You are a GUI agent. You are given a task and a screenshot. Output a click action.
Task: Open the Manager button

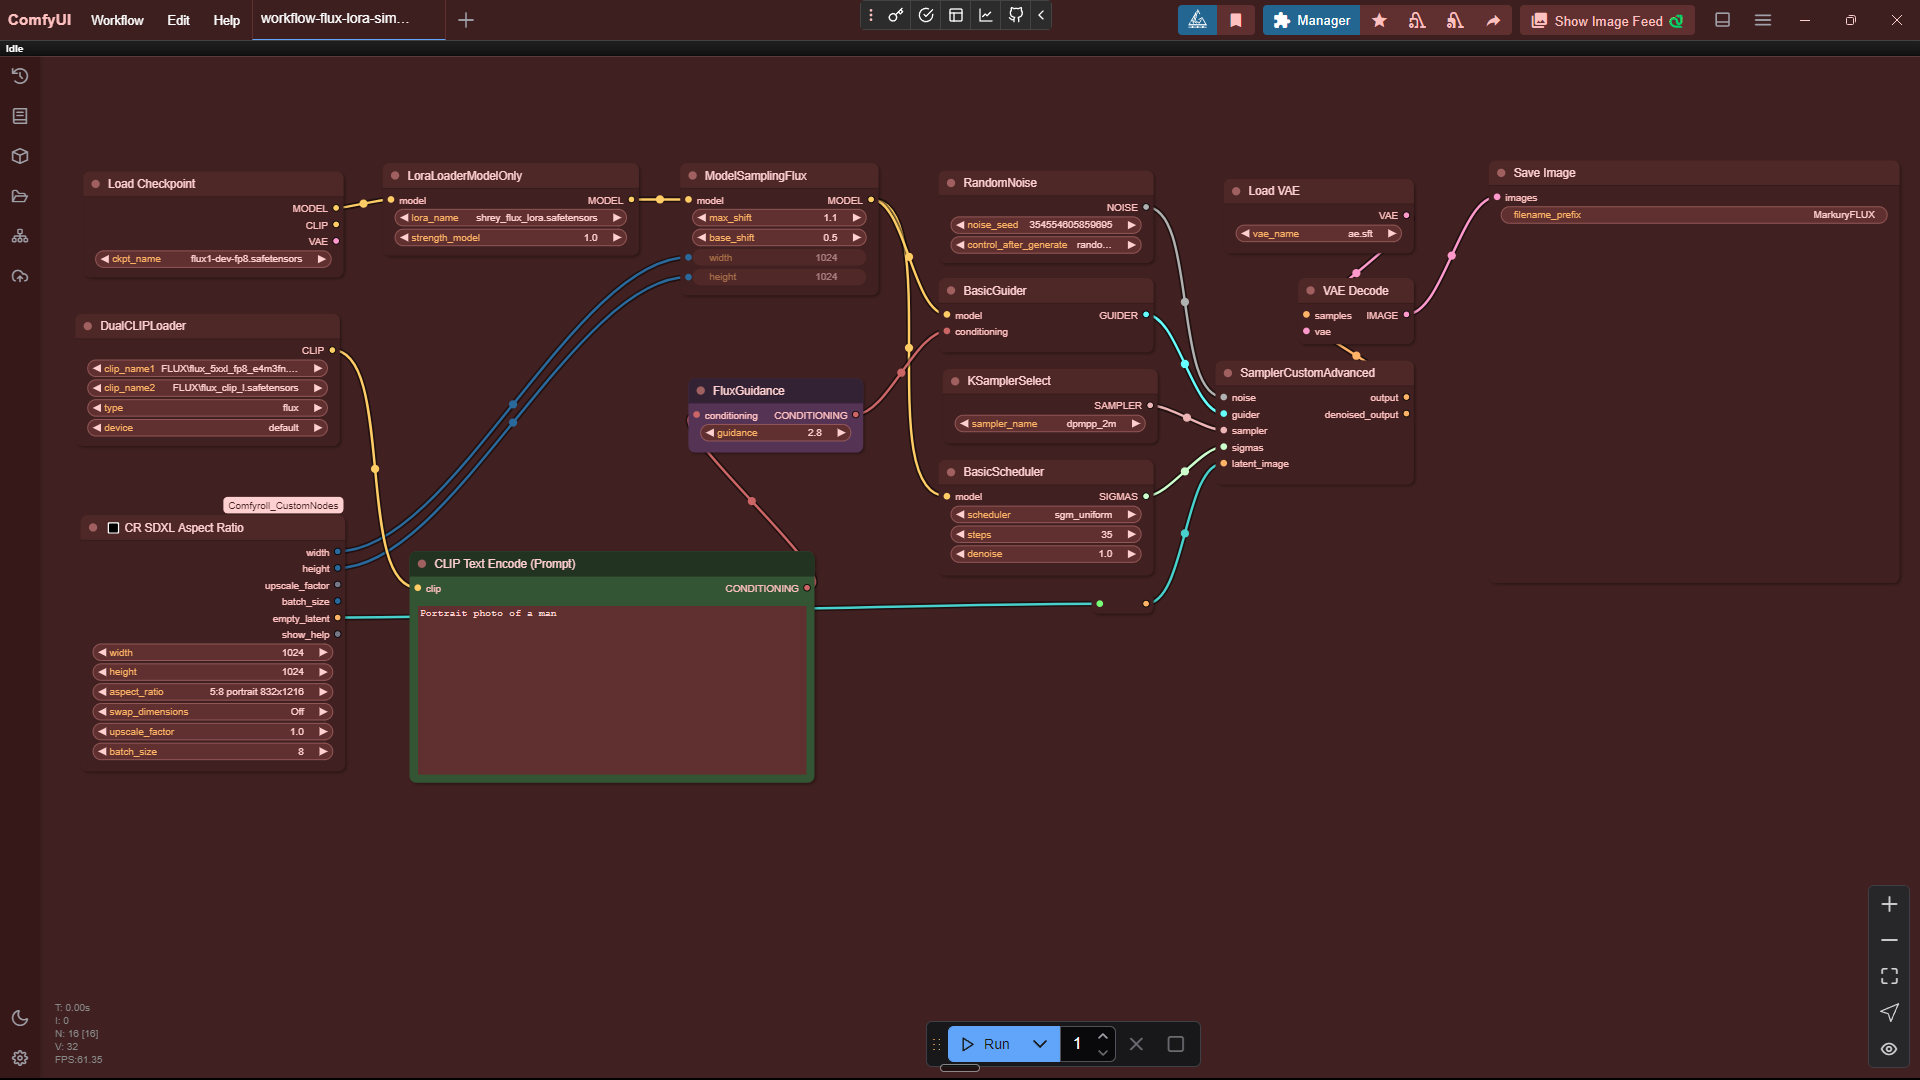pyautogui.click(x=1310, y=20)
